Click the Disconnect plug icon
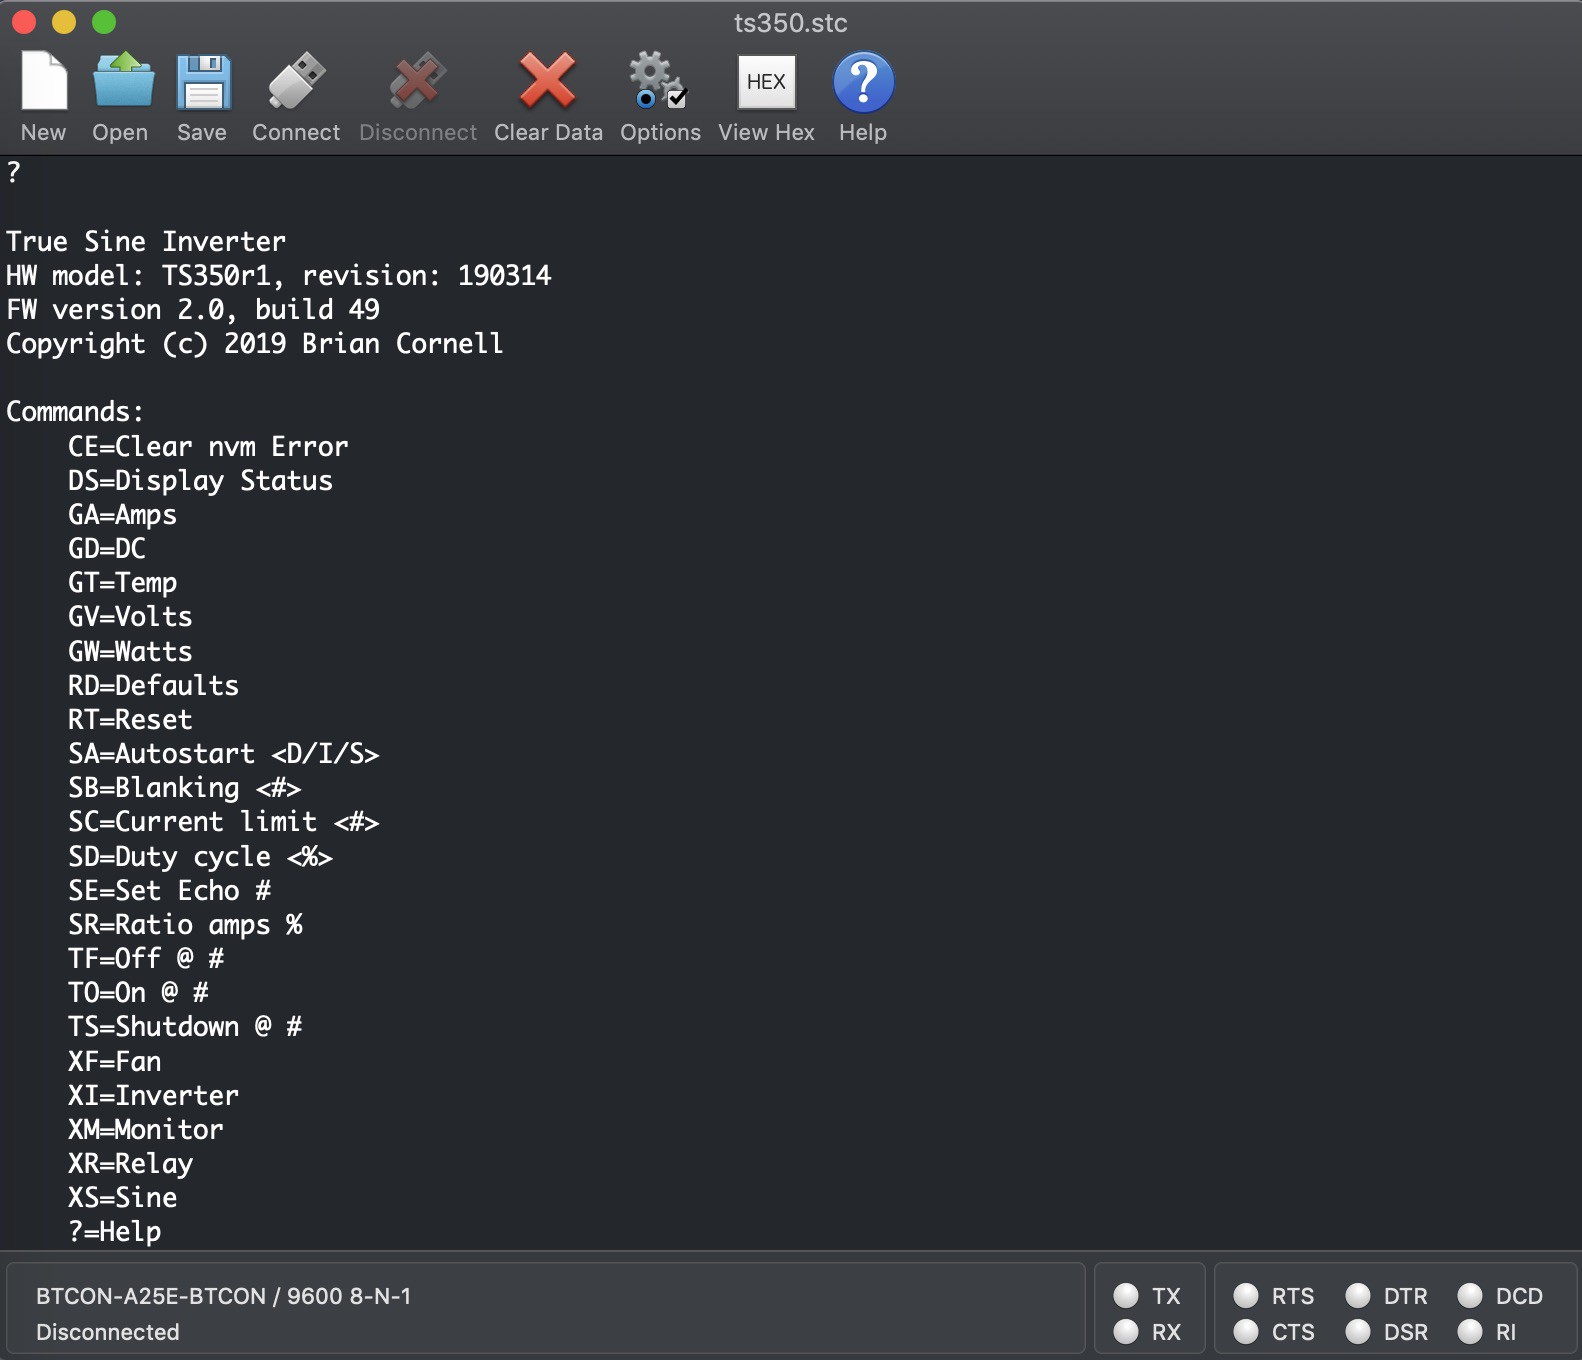 pyautogui.click(x=418, y=81)
